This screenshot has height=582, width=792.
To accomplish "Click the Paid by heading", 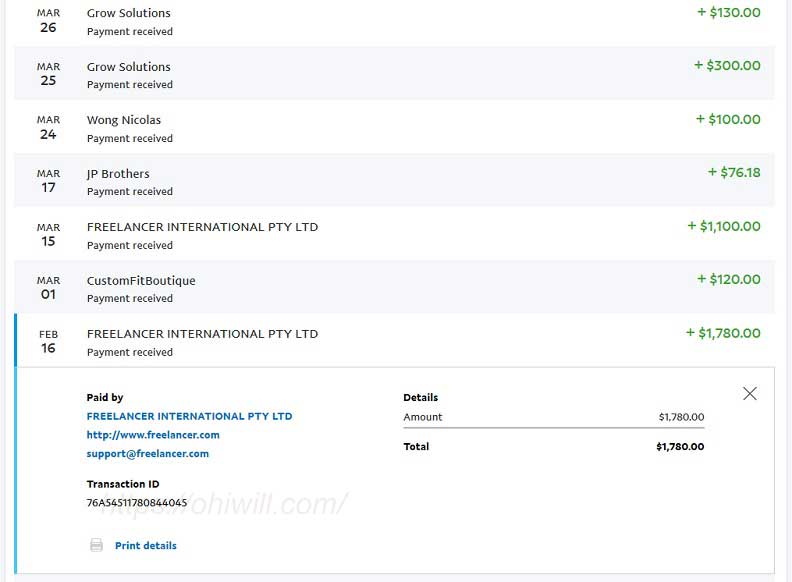I will point(105,398).
